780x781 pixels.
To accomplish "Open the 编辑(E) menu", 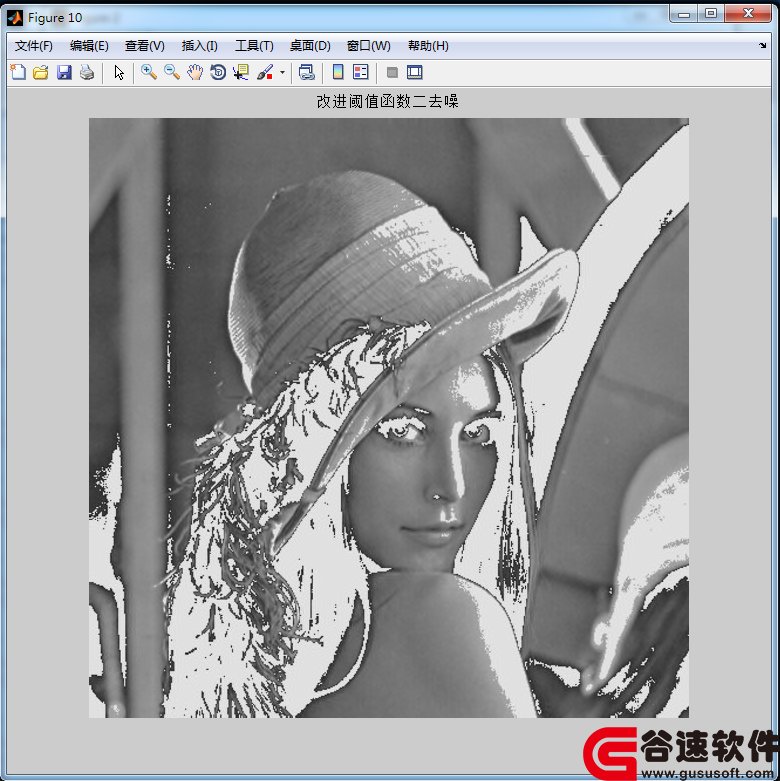I will 89,46.
